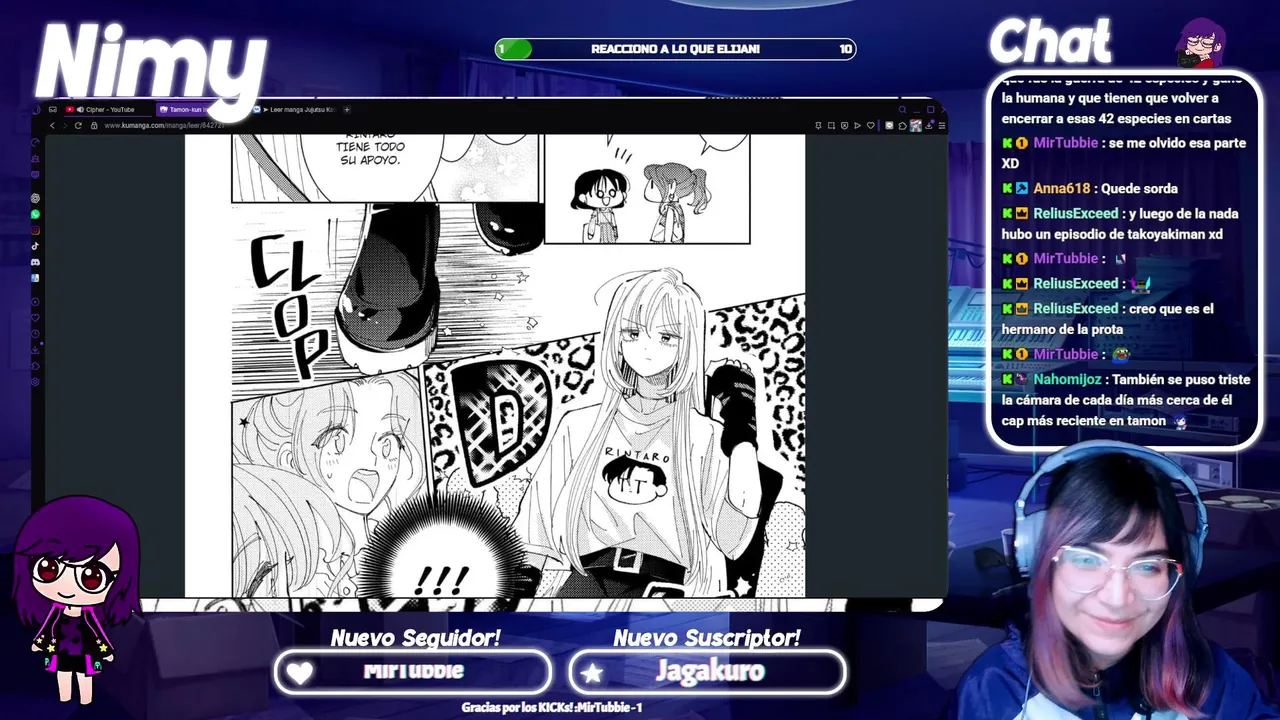The image size is (1280, 720).
Task: Click username Nahomijoz in chat
Action: (1067, 379)
